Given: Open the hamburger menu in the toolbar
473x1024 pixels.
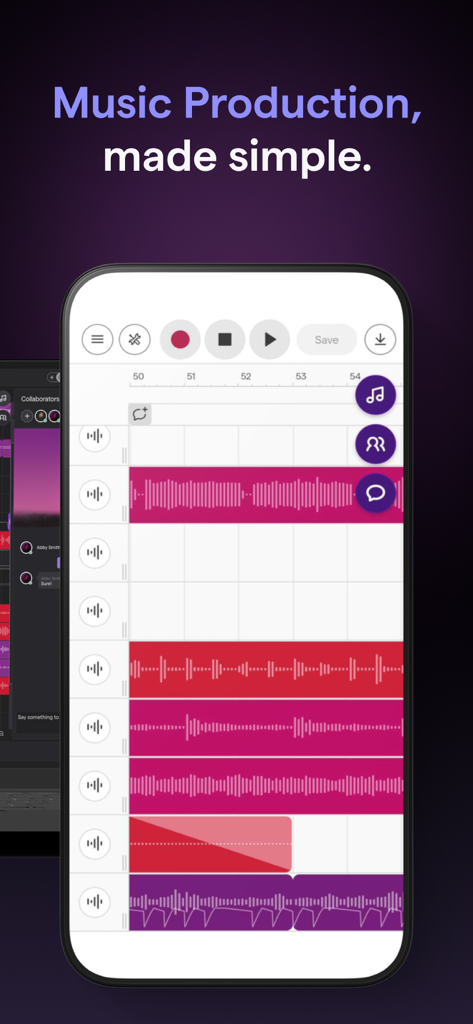Looking at the screenshot, I should tap(97, 340).
